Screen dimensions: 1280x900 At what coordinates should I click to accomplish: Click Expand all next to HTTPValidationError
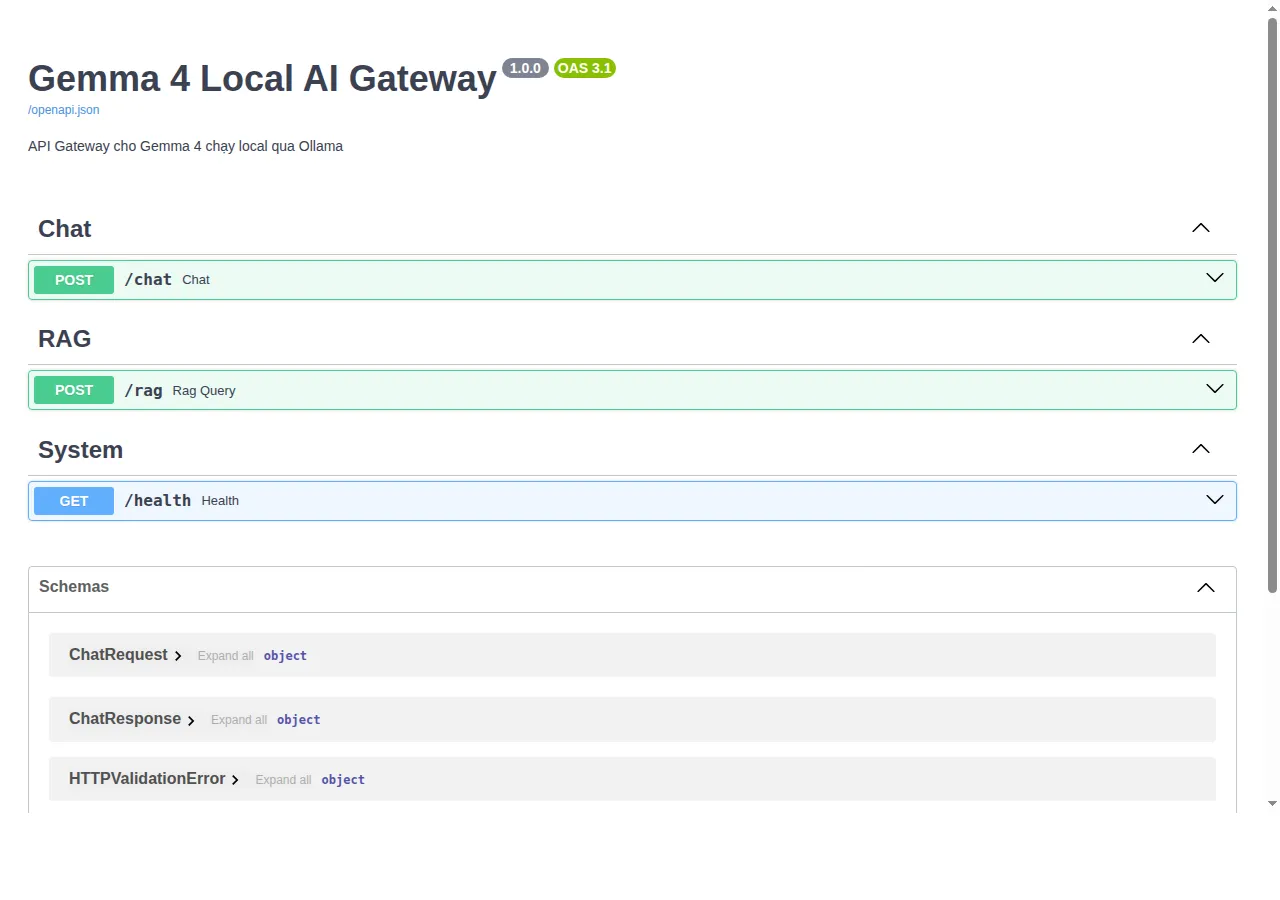pyautogui.click(x=283, y=780)
